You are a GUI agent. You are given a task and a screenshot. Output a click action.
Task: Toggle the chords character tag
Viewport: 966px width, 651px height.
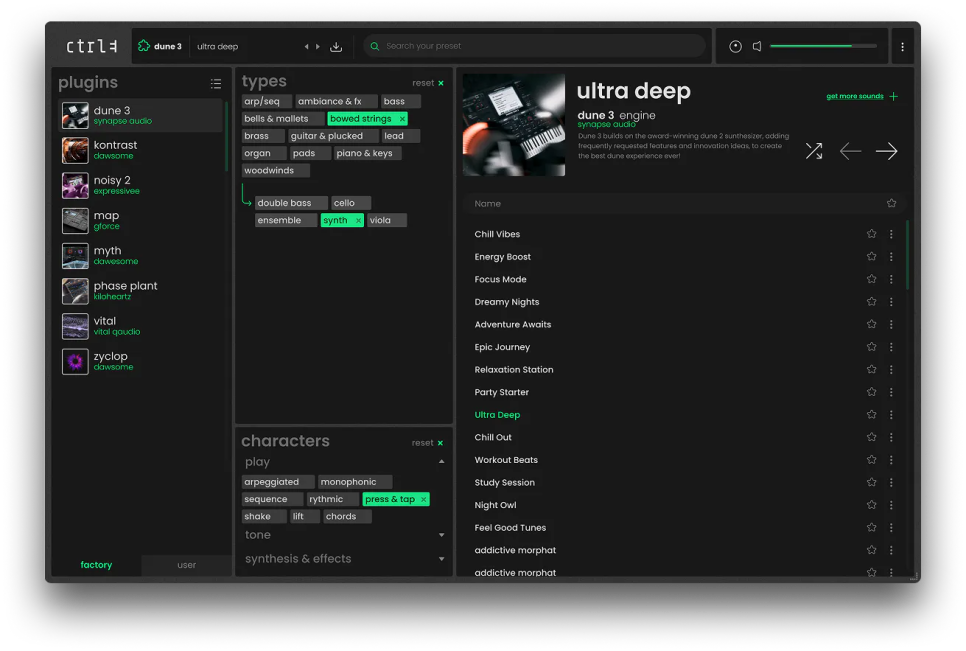coord(347,517)
